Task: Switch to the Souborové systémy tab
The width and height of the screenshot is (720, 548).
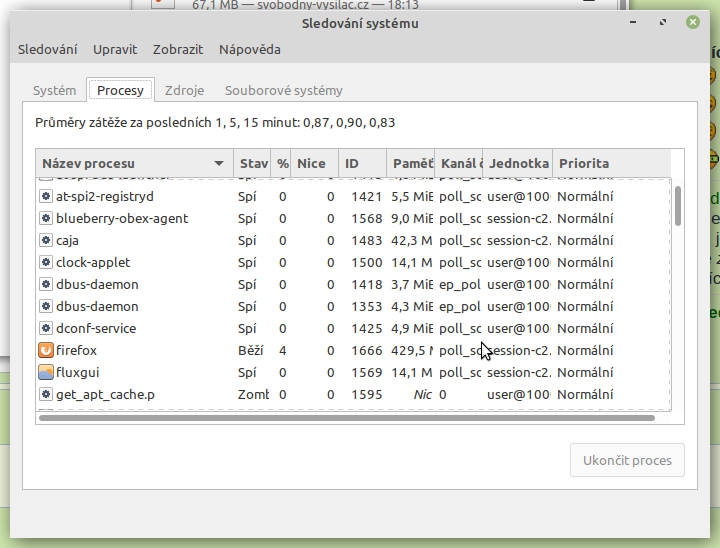Action: click(283, 90)
